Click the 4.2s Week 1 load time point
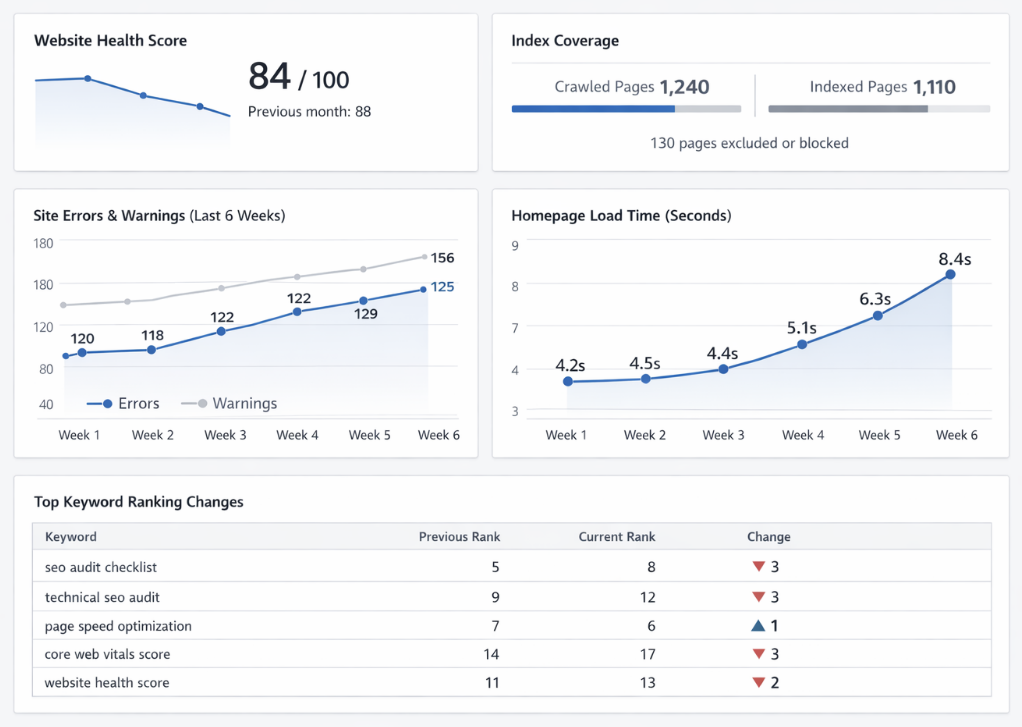The width and height of the screenshot is (1022, 727). point(568,381)
